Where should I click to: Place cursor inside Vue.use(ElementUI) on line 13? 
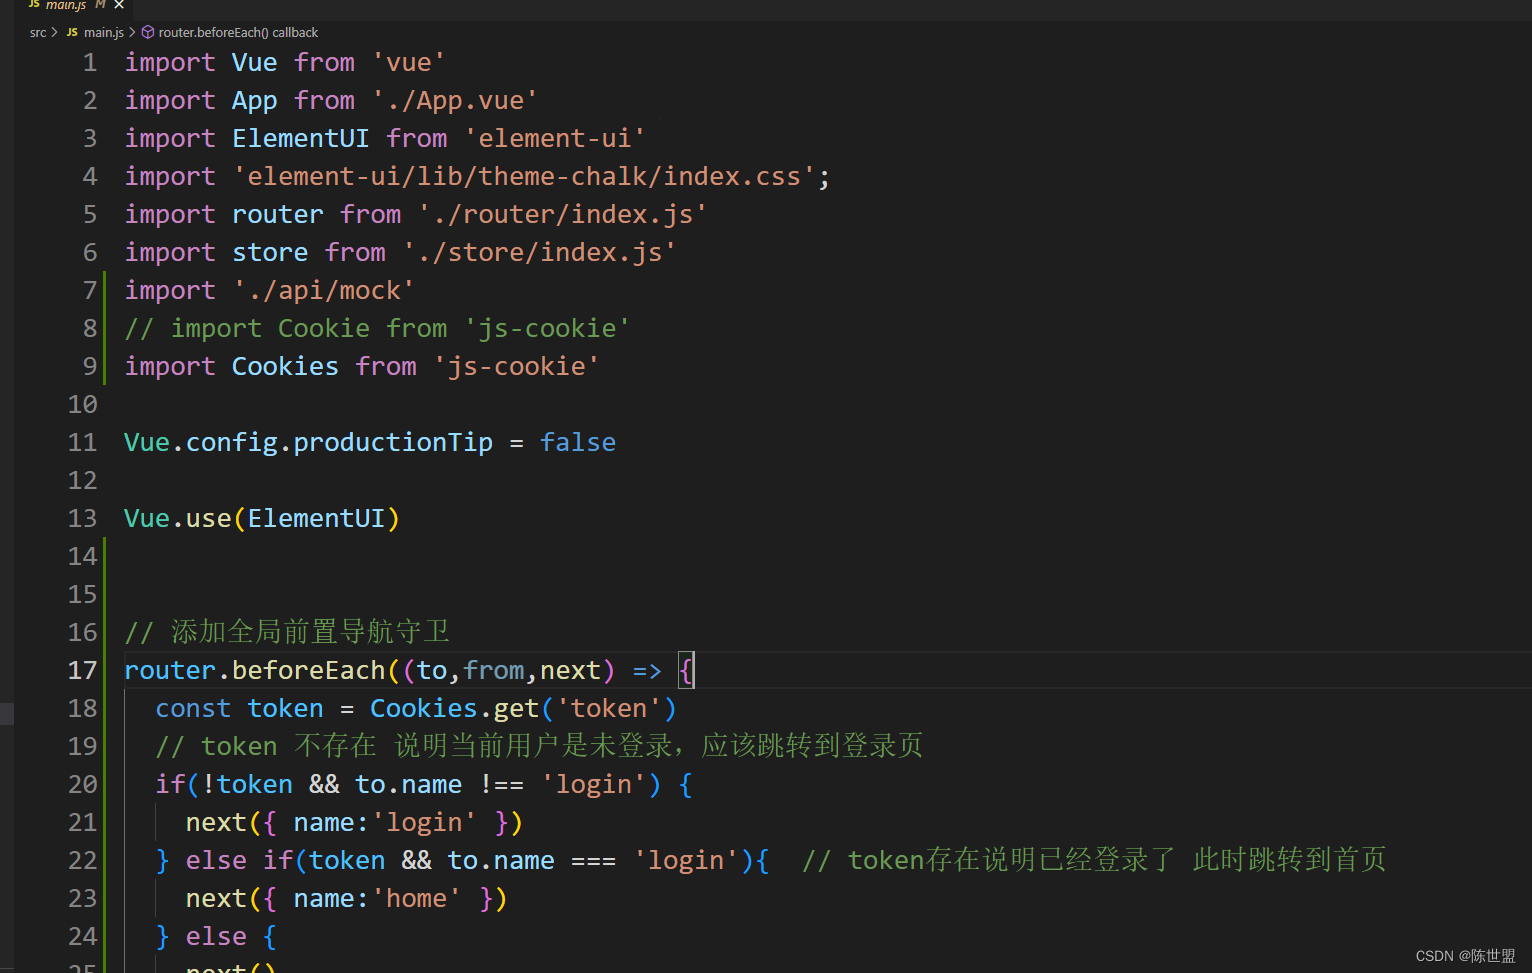click(262, 518)
